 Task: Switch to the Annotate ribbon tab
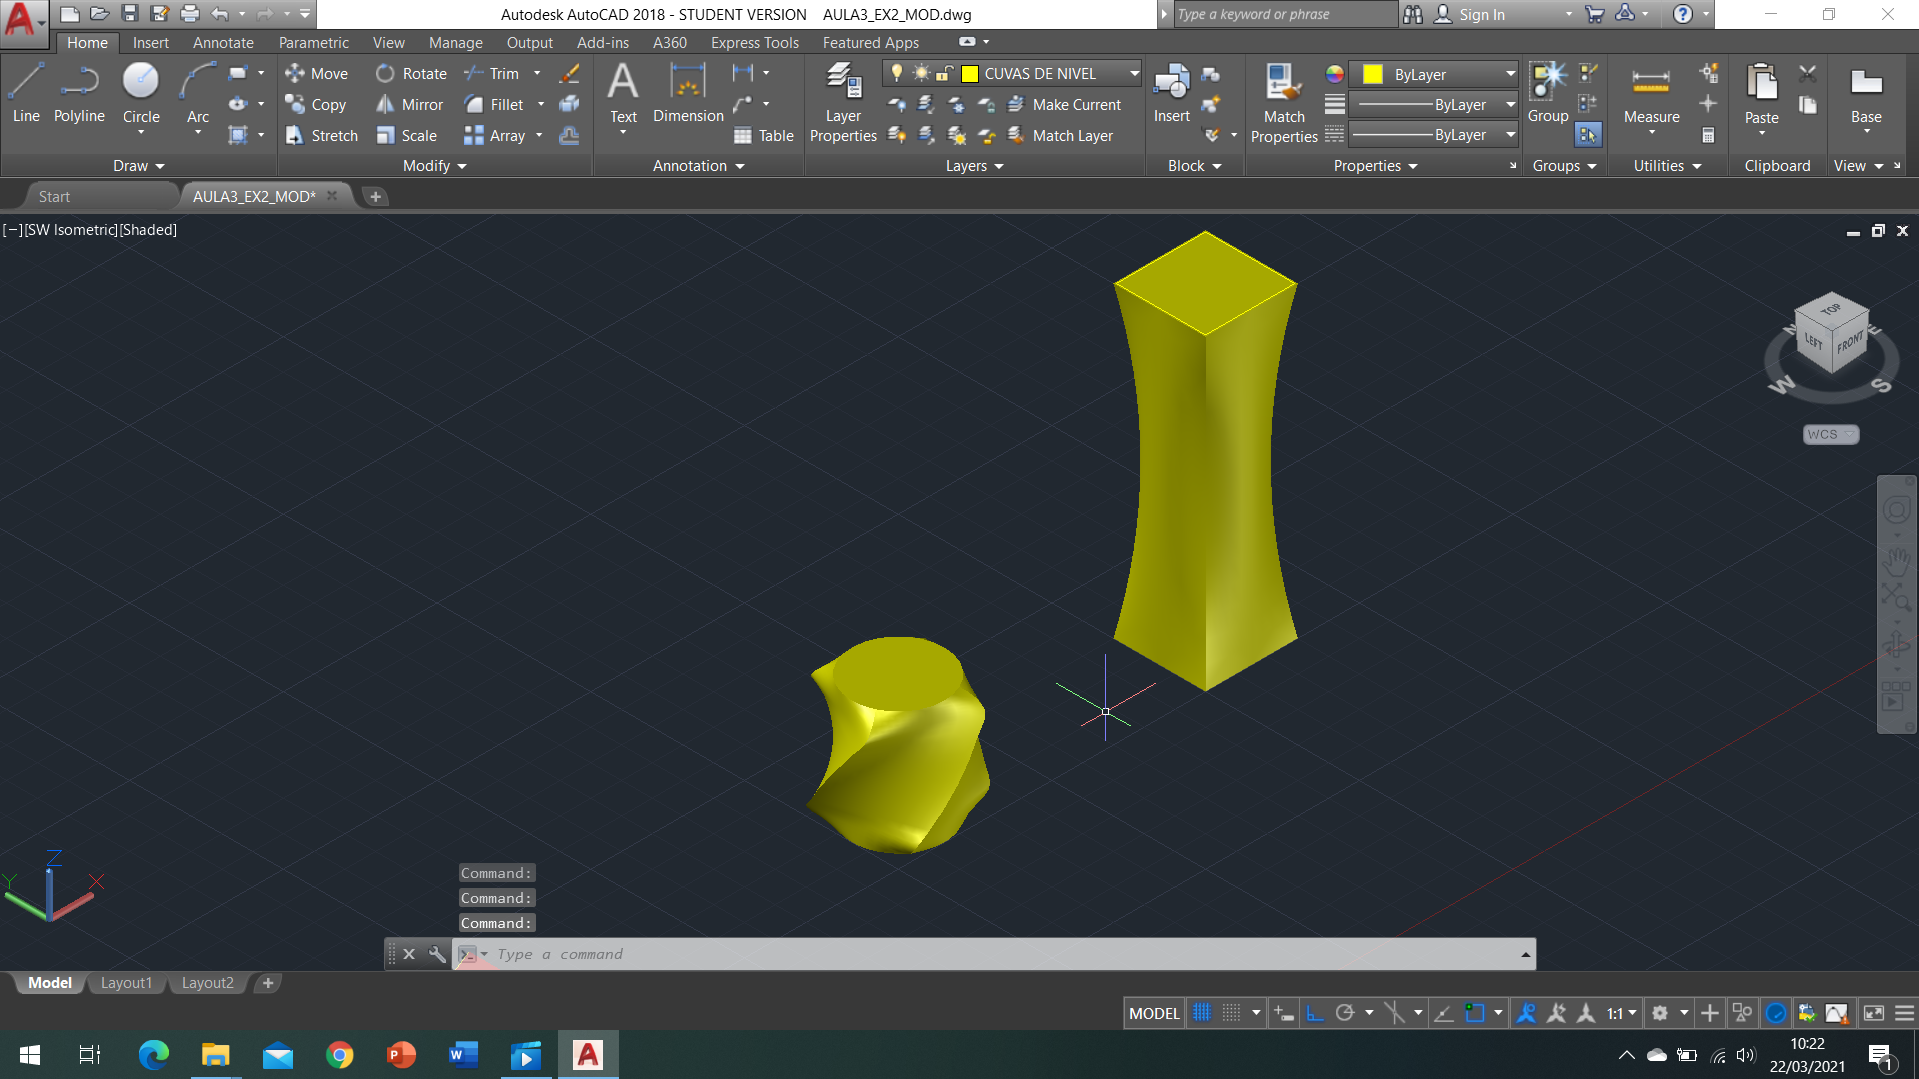(223, 43)
